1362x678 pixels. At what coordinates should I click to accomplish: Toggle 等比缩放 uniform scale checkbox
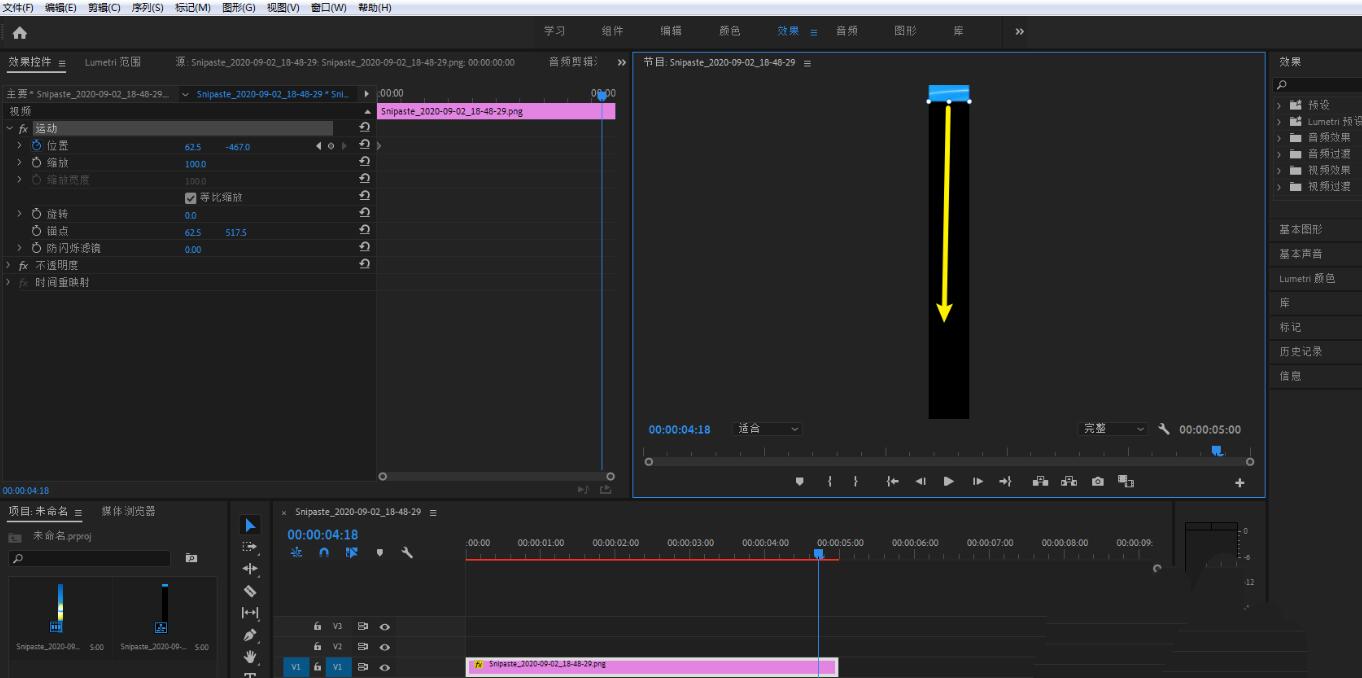[x=191, y=197]
